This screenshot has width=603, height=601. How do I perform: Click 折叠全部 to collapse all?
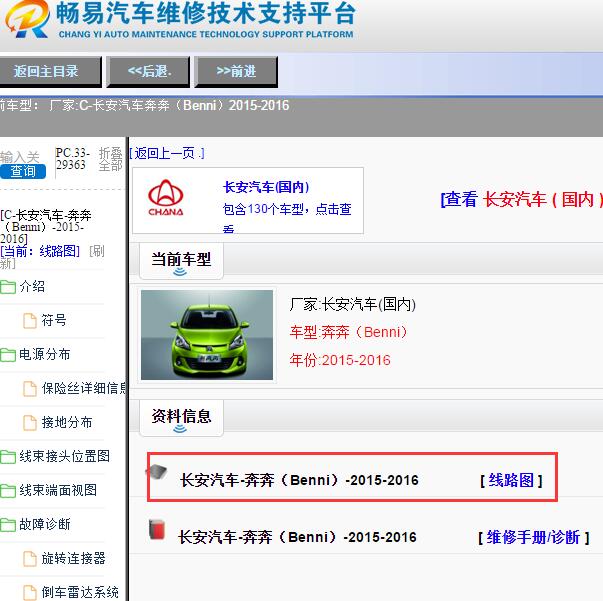point(110,159)
